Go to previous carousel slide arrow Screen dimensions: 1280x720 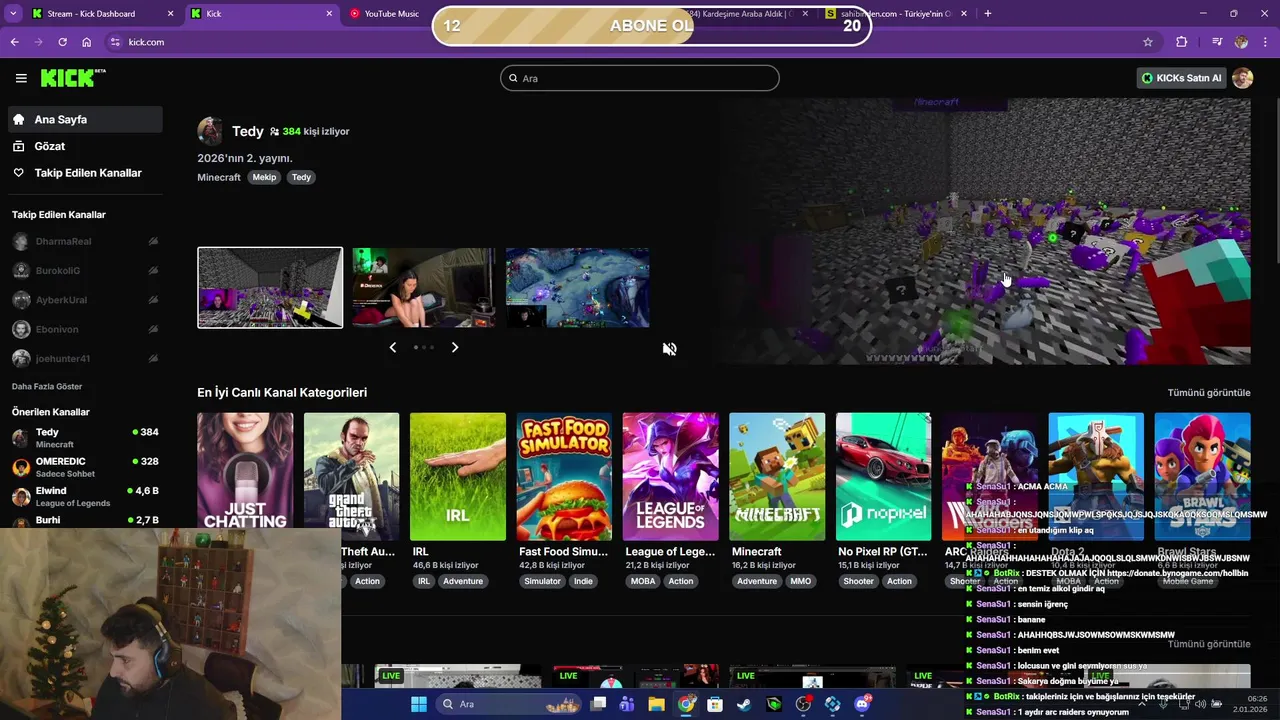coord(392,347)
